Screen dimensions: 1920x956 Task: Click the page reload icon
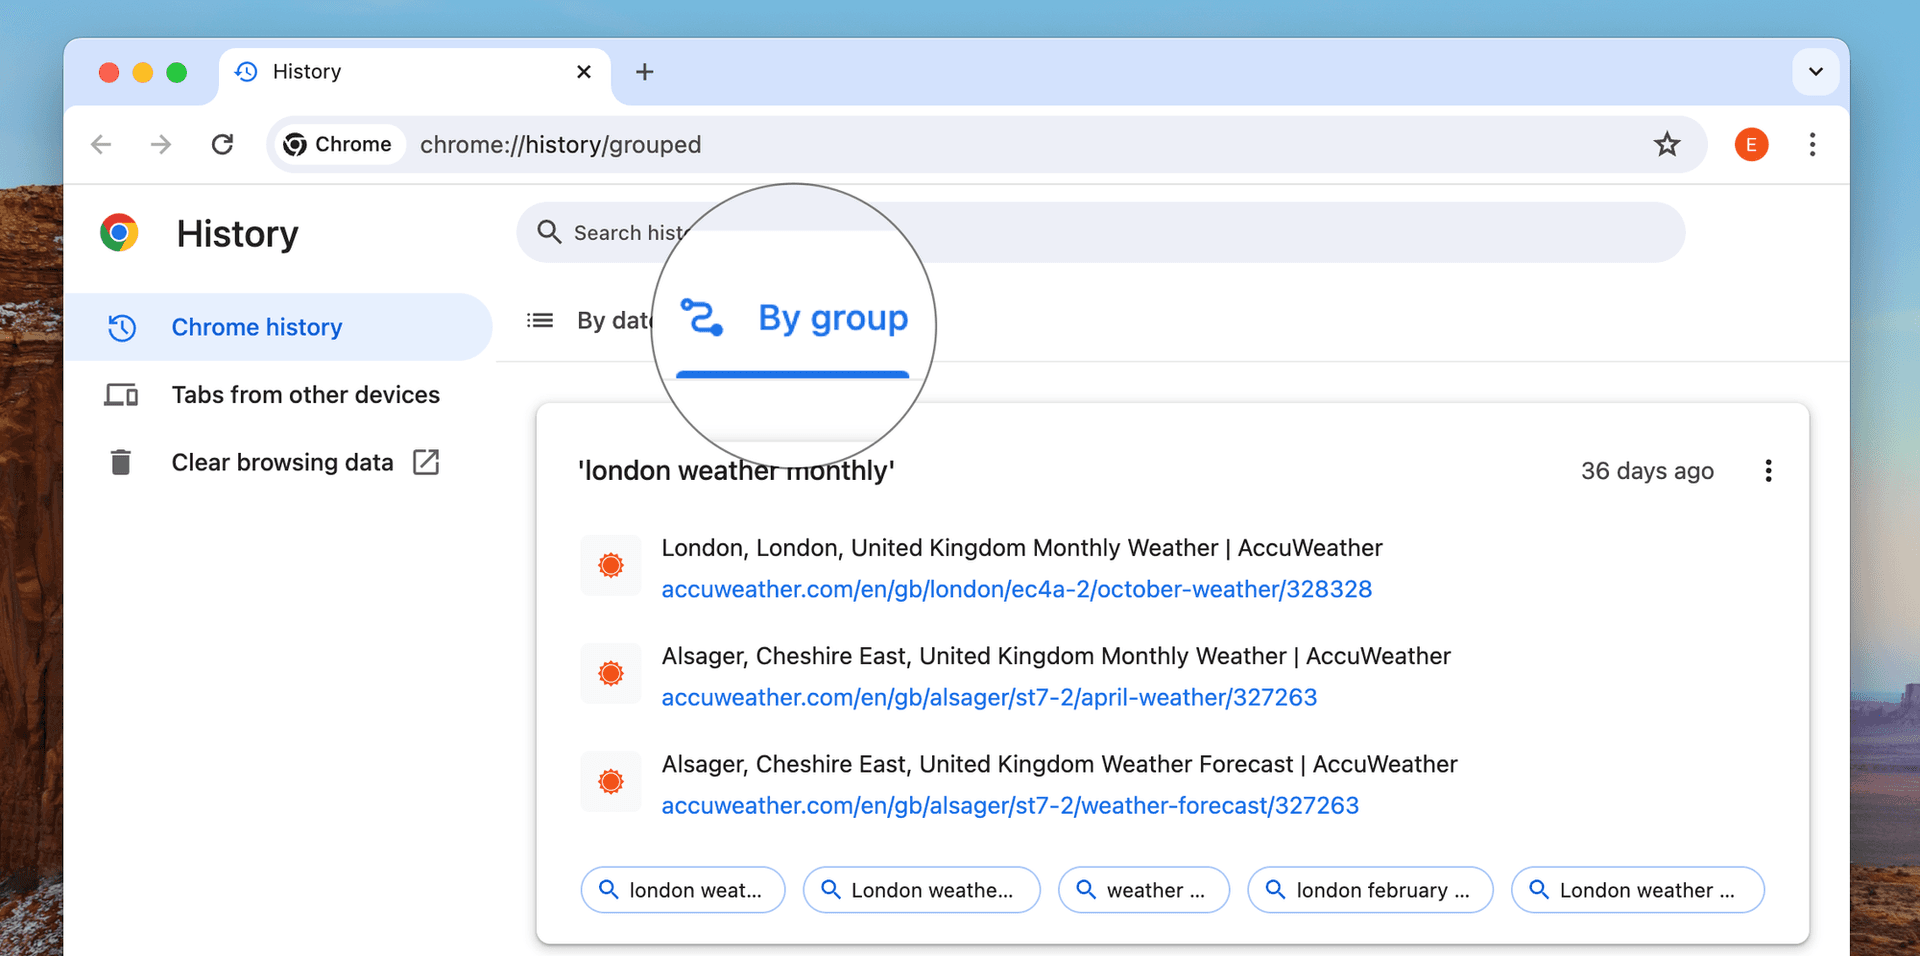click(222, 144)
